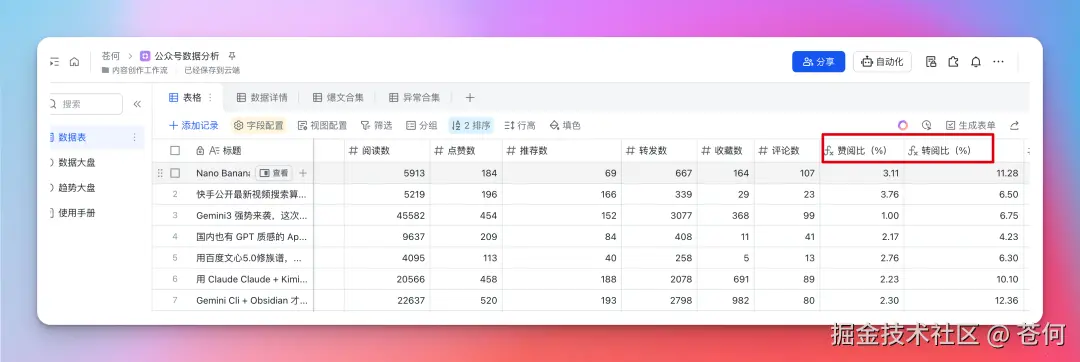Viewport: 1080px width, 362px height.
Task: Click 添加记录 to add a record
Action: coord(194,125)
